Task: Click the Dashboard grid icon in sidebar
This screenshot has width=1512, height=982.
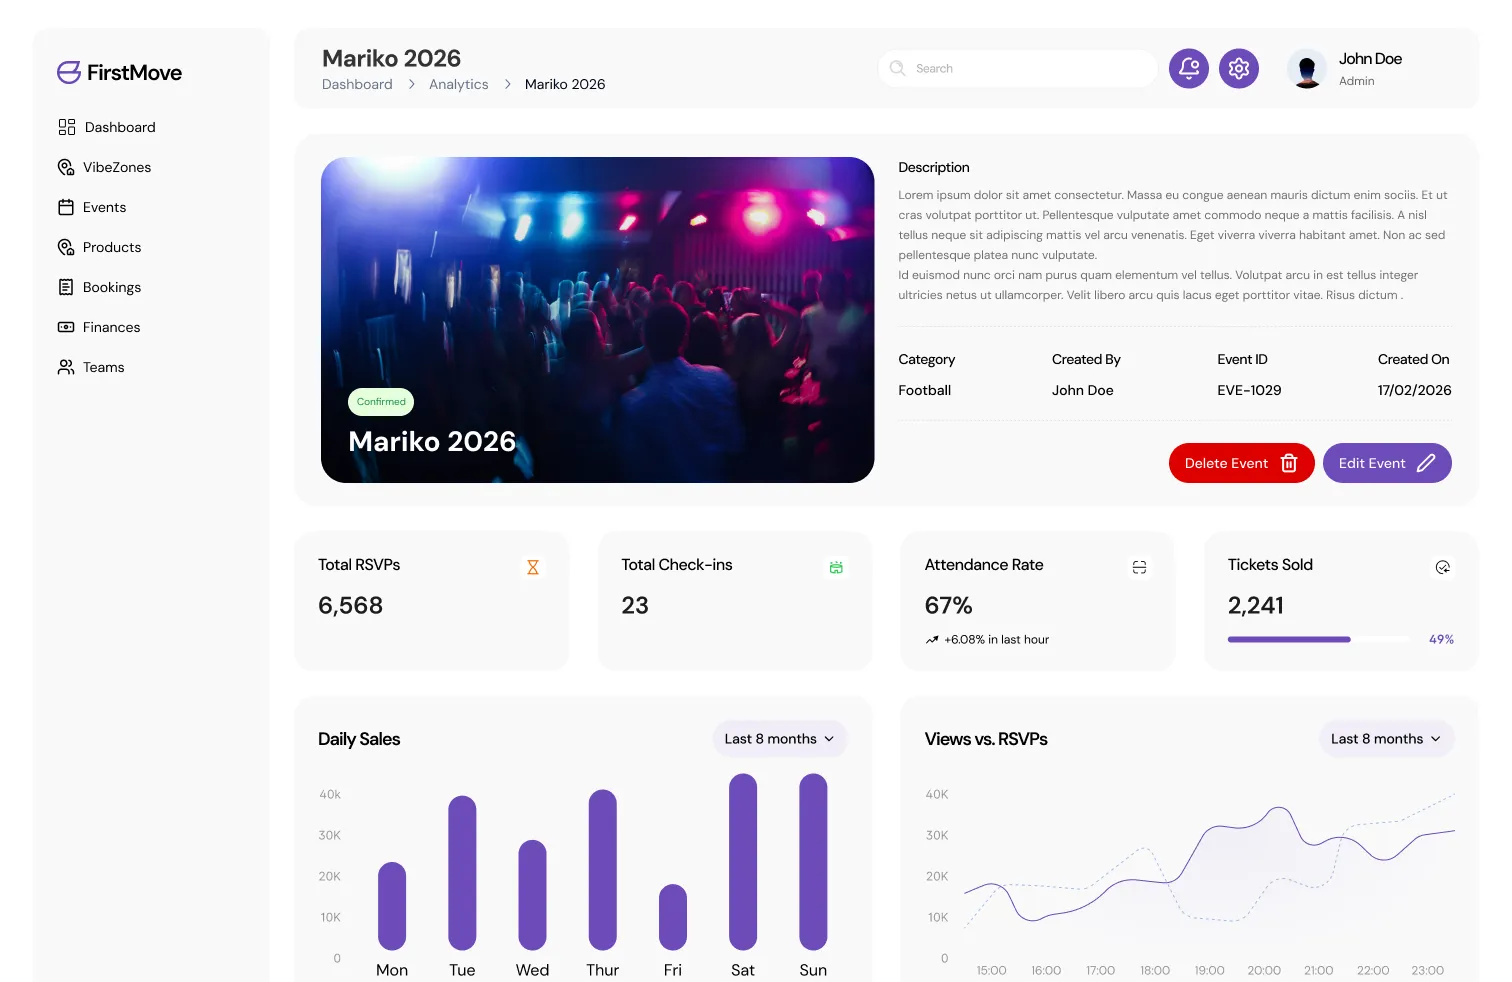Action: point(67,127)
